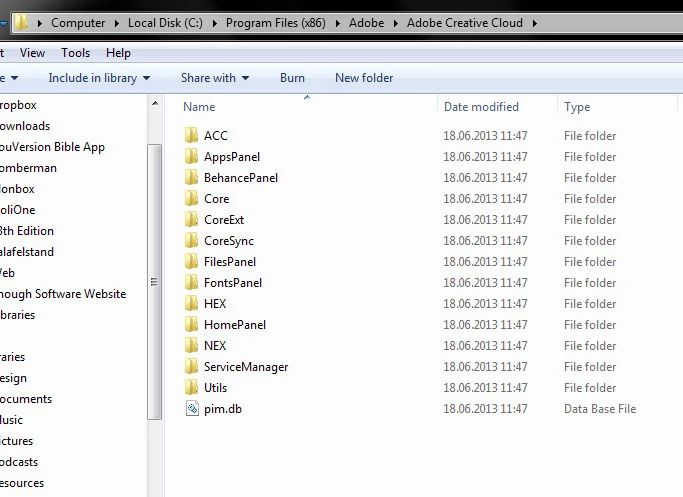Screen dimensions: 683x497
Task: Sort by the Date modified column header
Action: 481,107
